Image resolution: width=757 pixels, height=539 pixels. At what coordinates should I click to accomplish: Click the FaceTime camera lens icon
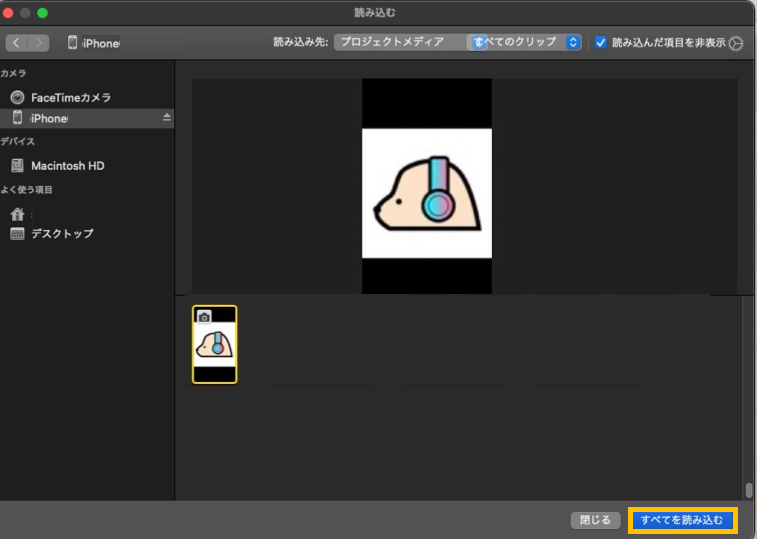(x=17, y=98)
